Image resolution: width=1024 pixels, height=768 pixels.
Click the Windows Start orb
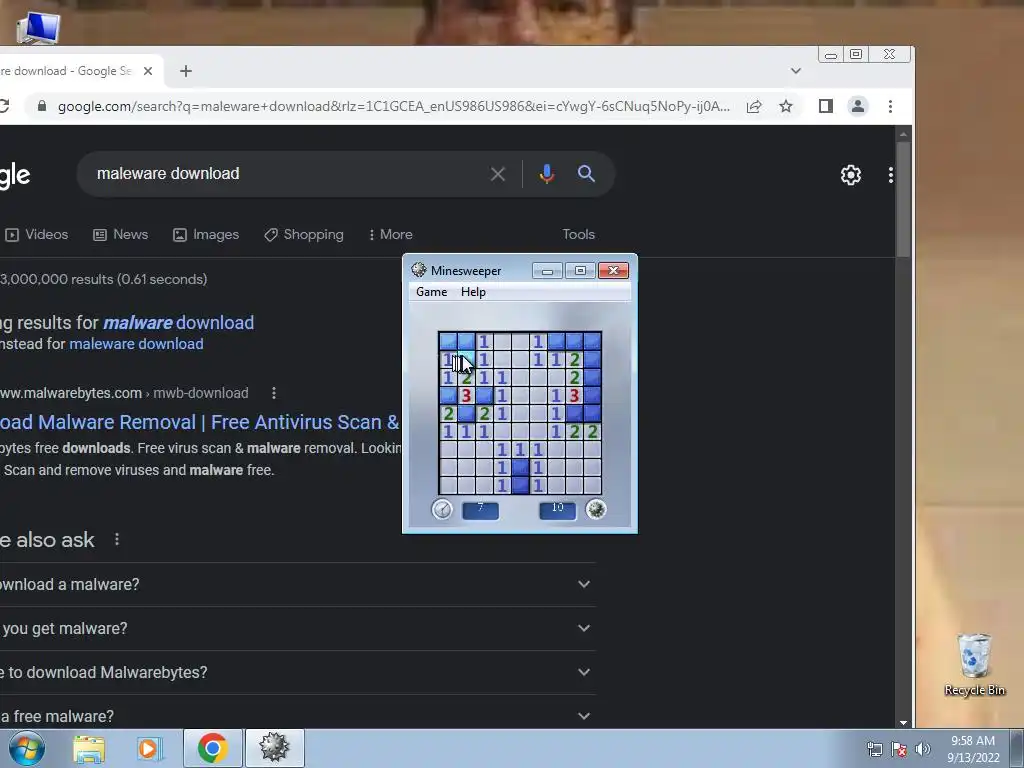(27, 748)
